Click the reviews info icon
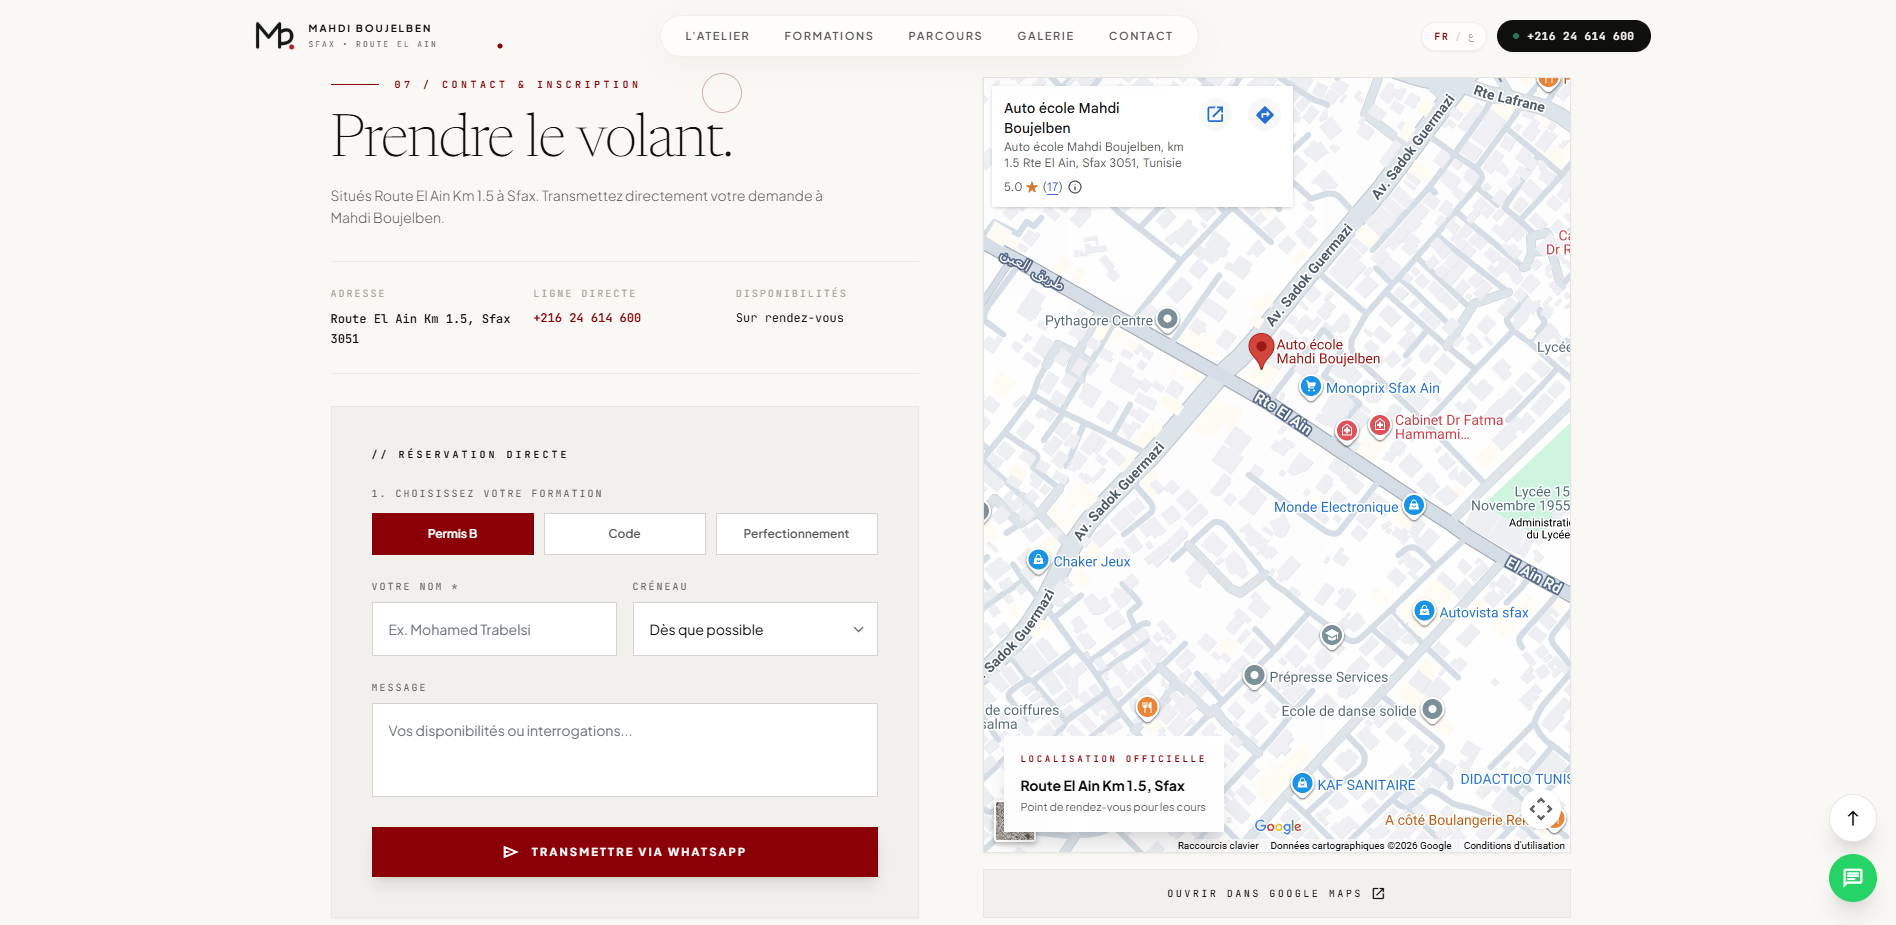Screen dimensions: 1896x925 pos(1075,187)
